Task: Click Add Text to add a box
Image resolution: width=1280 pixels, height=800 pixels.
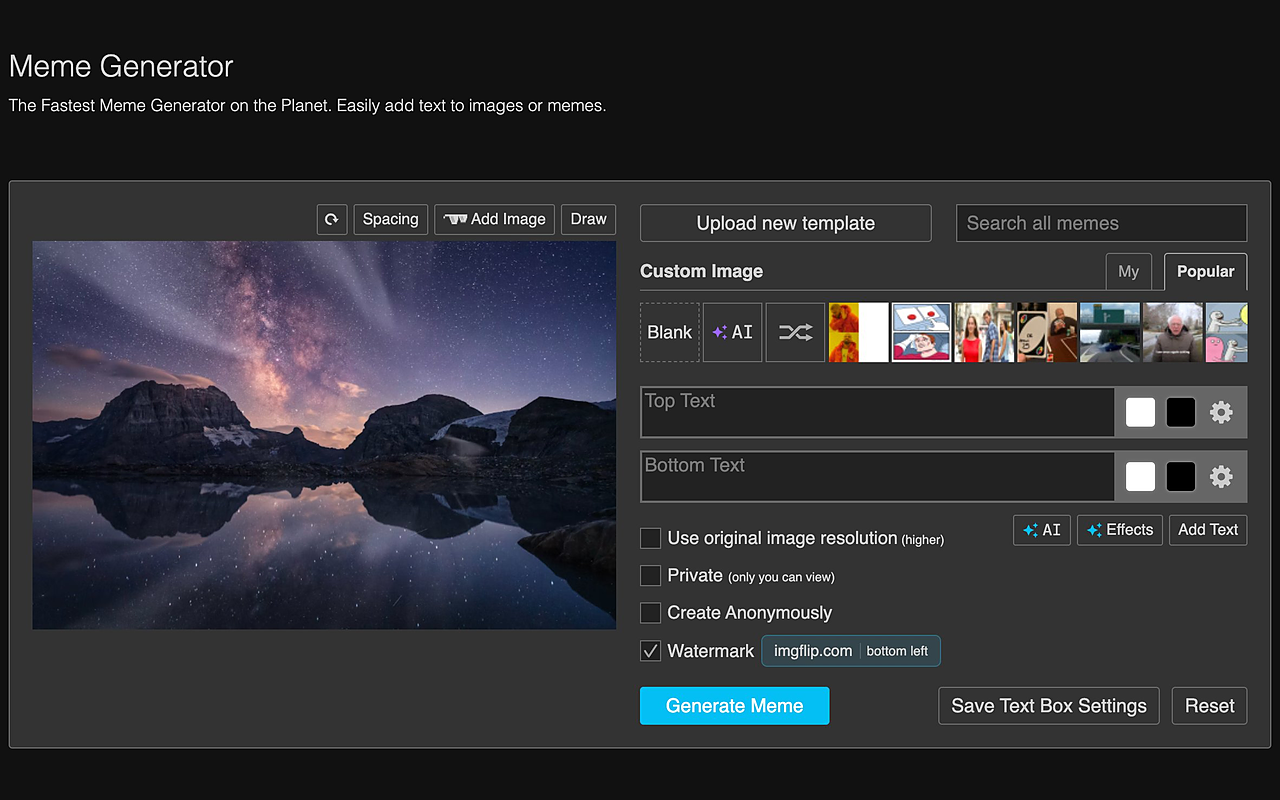Action: 1208,530
